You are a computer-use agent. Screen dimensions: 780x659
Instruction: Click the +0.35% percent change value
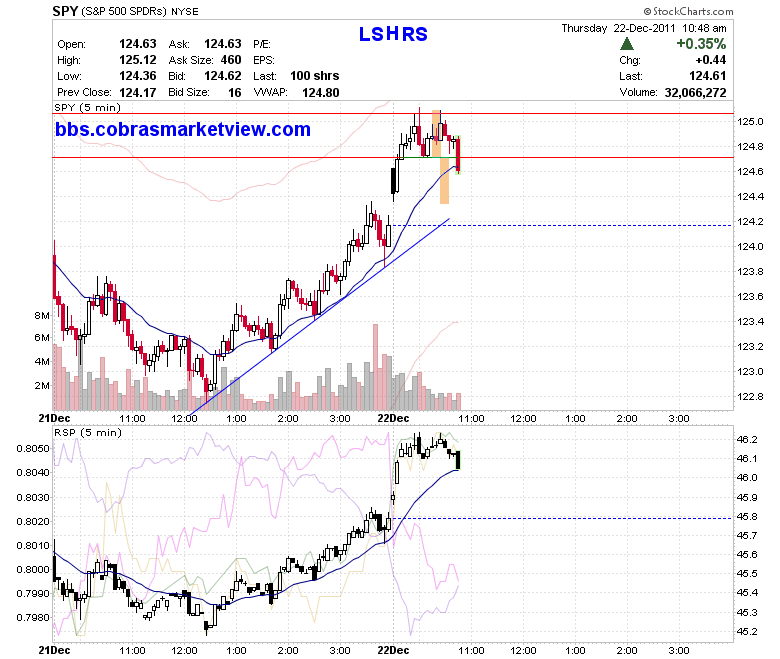pos(701,44)
